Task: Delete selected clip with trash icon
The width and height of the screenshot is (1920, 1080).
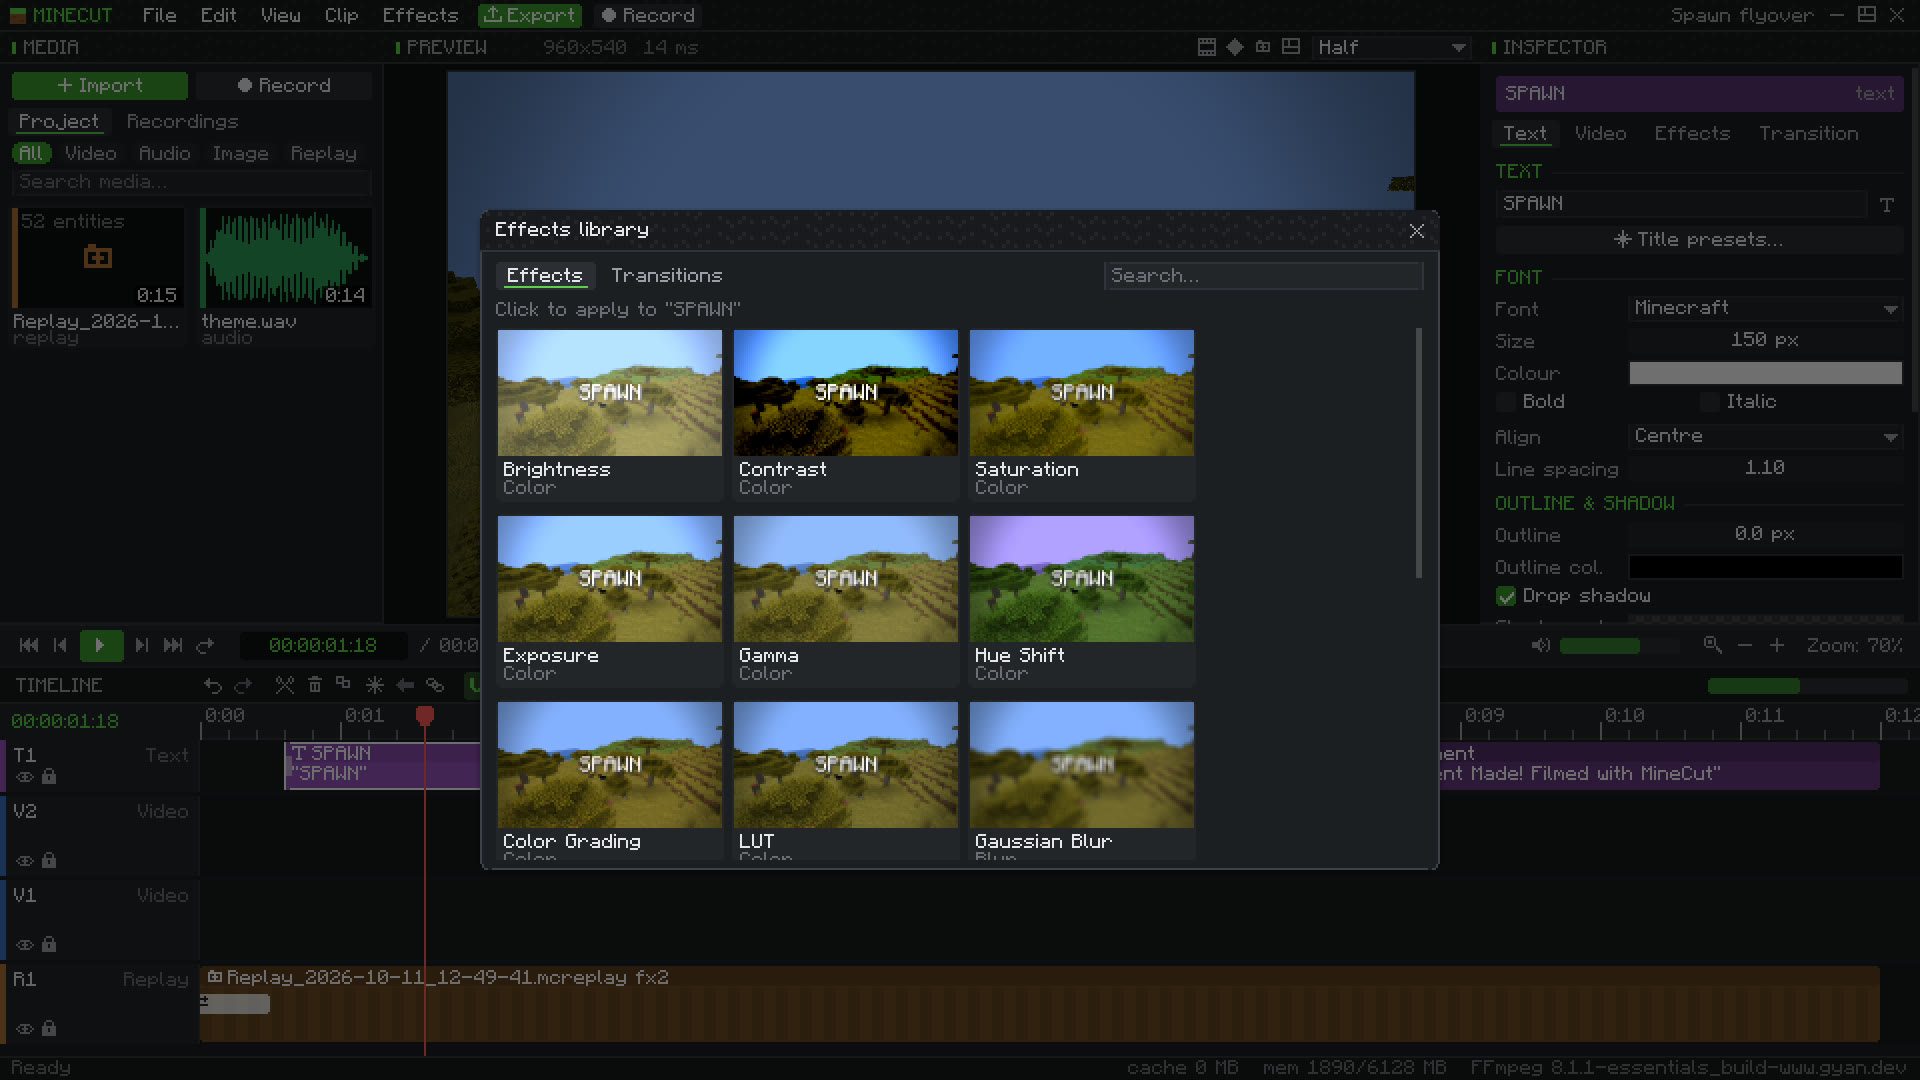Action: pos(315,685)
